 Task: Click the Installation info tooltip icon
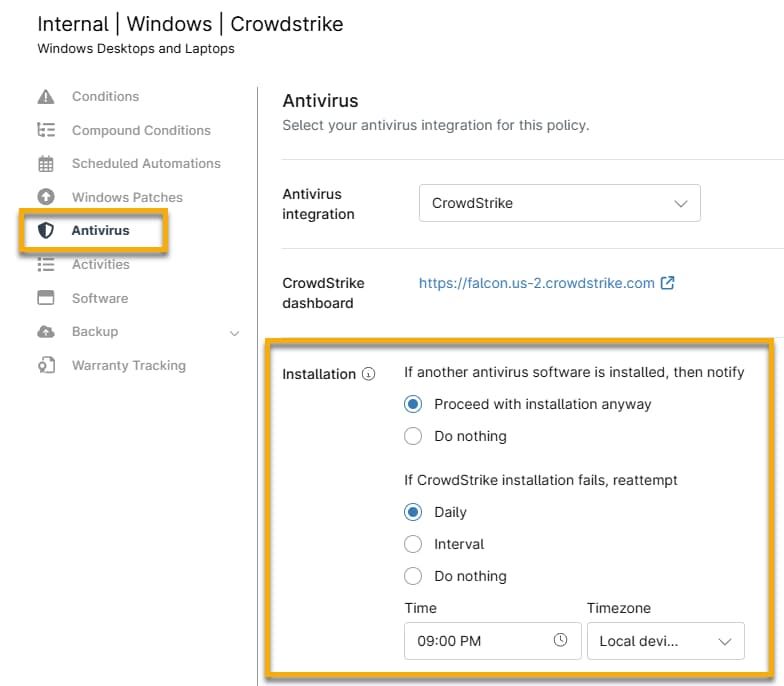(x=369, y=375)
